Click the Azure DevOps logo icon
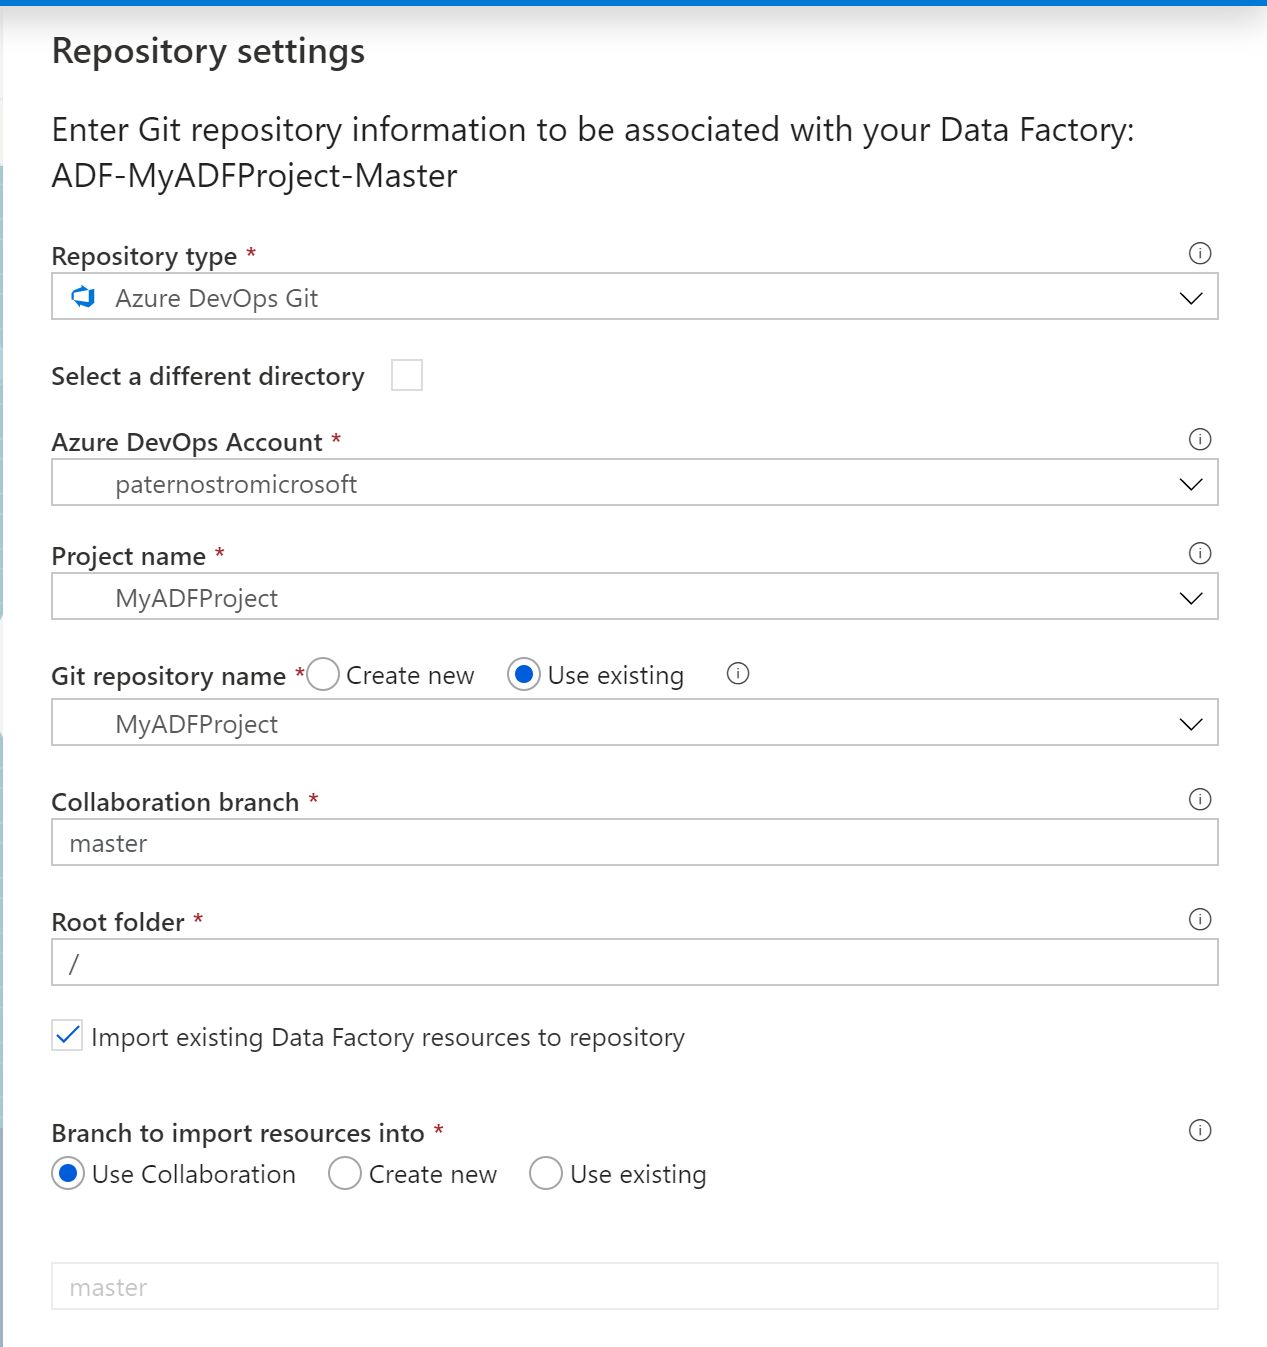This screenshot has height=1347, width=1267. tap(84, 297)
